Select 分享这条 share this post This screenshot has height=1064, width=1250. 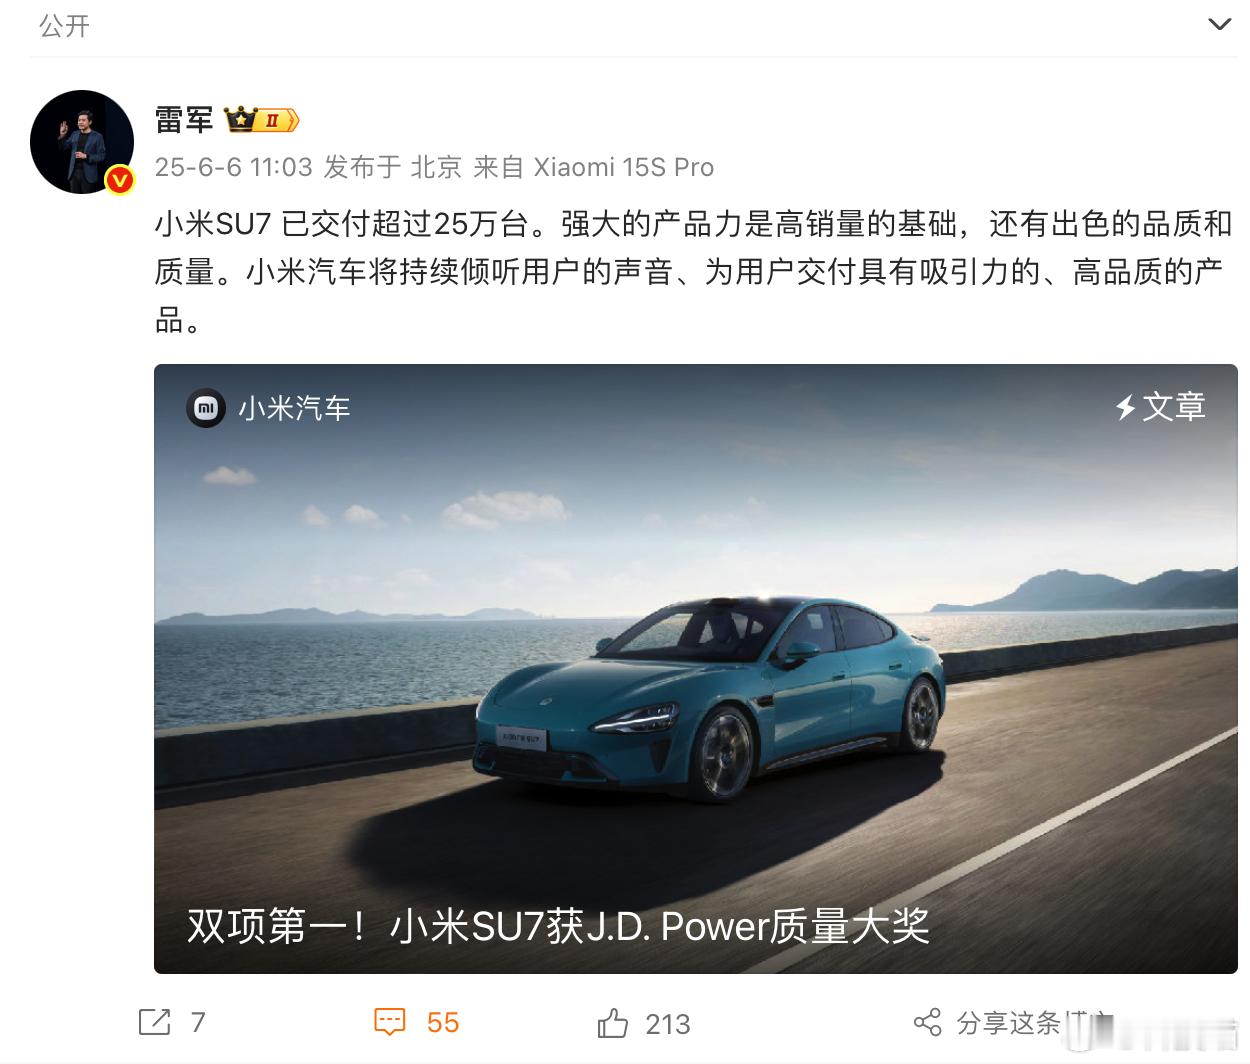point(1008,1023)
